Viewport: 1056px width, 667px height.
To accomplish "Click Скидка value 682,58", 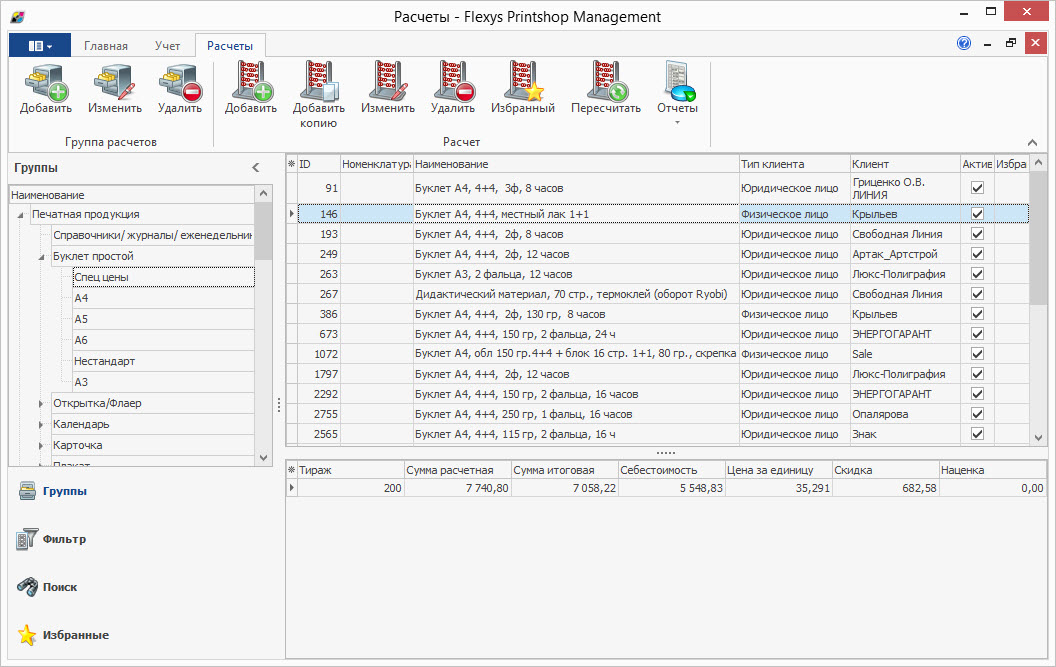I will click(885, 488).
